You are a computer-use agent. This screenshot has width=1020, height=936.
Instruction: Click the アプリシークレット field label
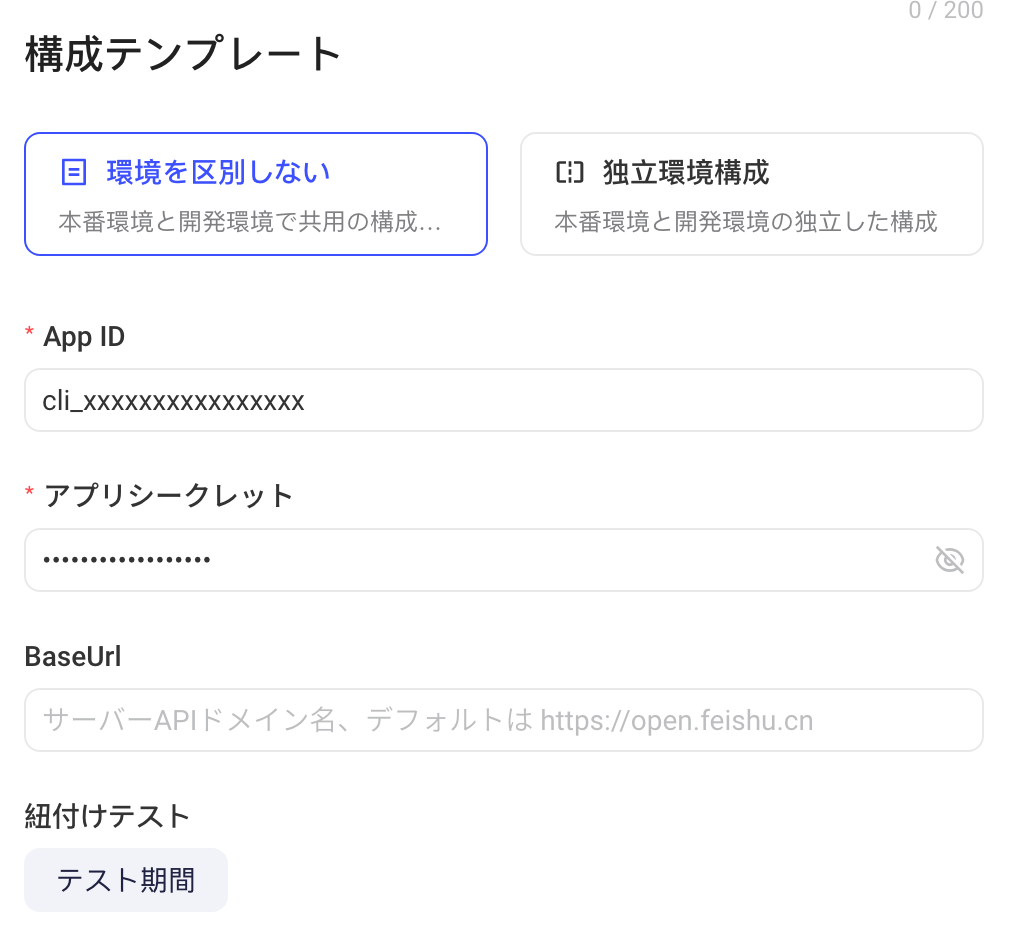(x=168, y=496)
